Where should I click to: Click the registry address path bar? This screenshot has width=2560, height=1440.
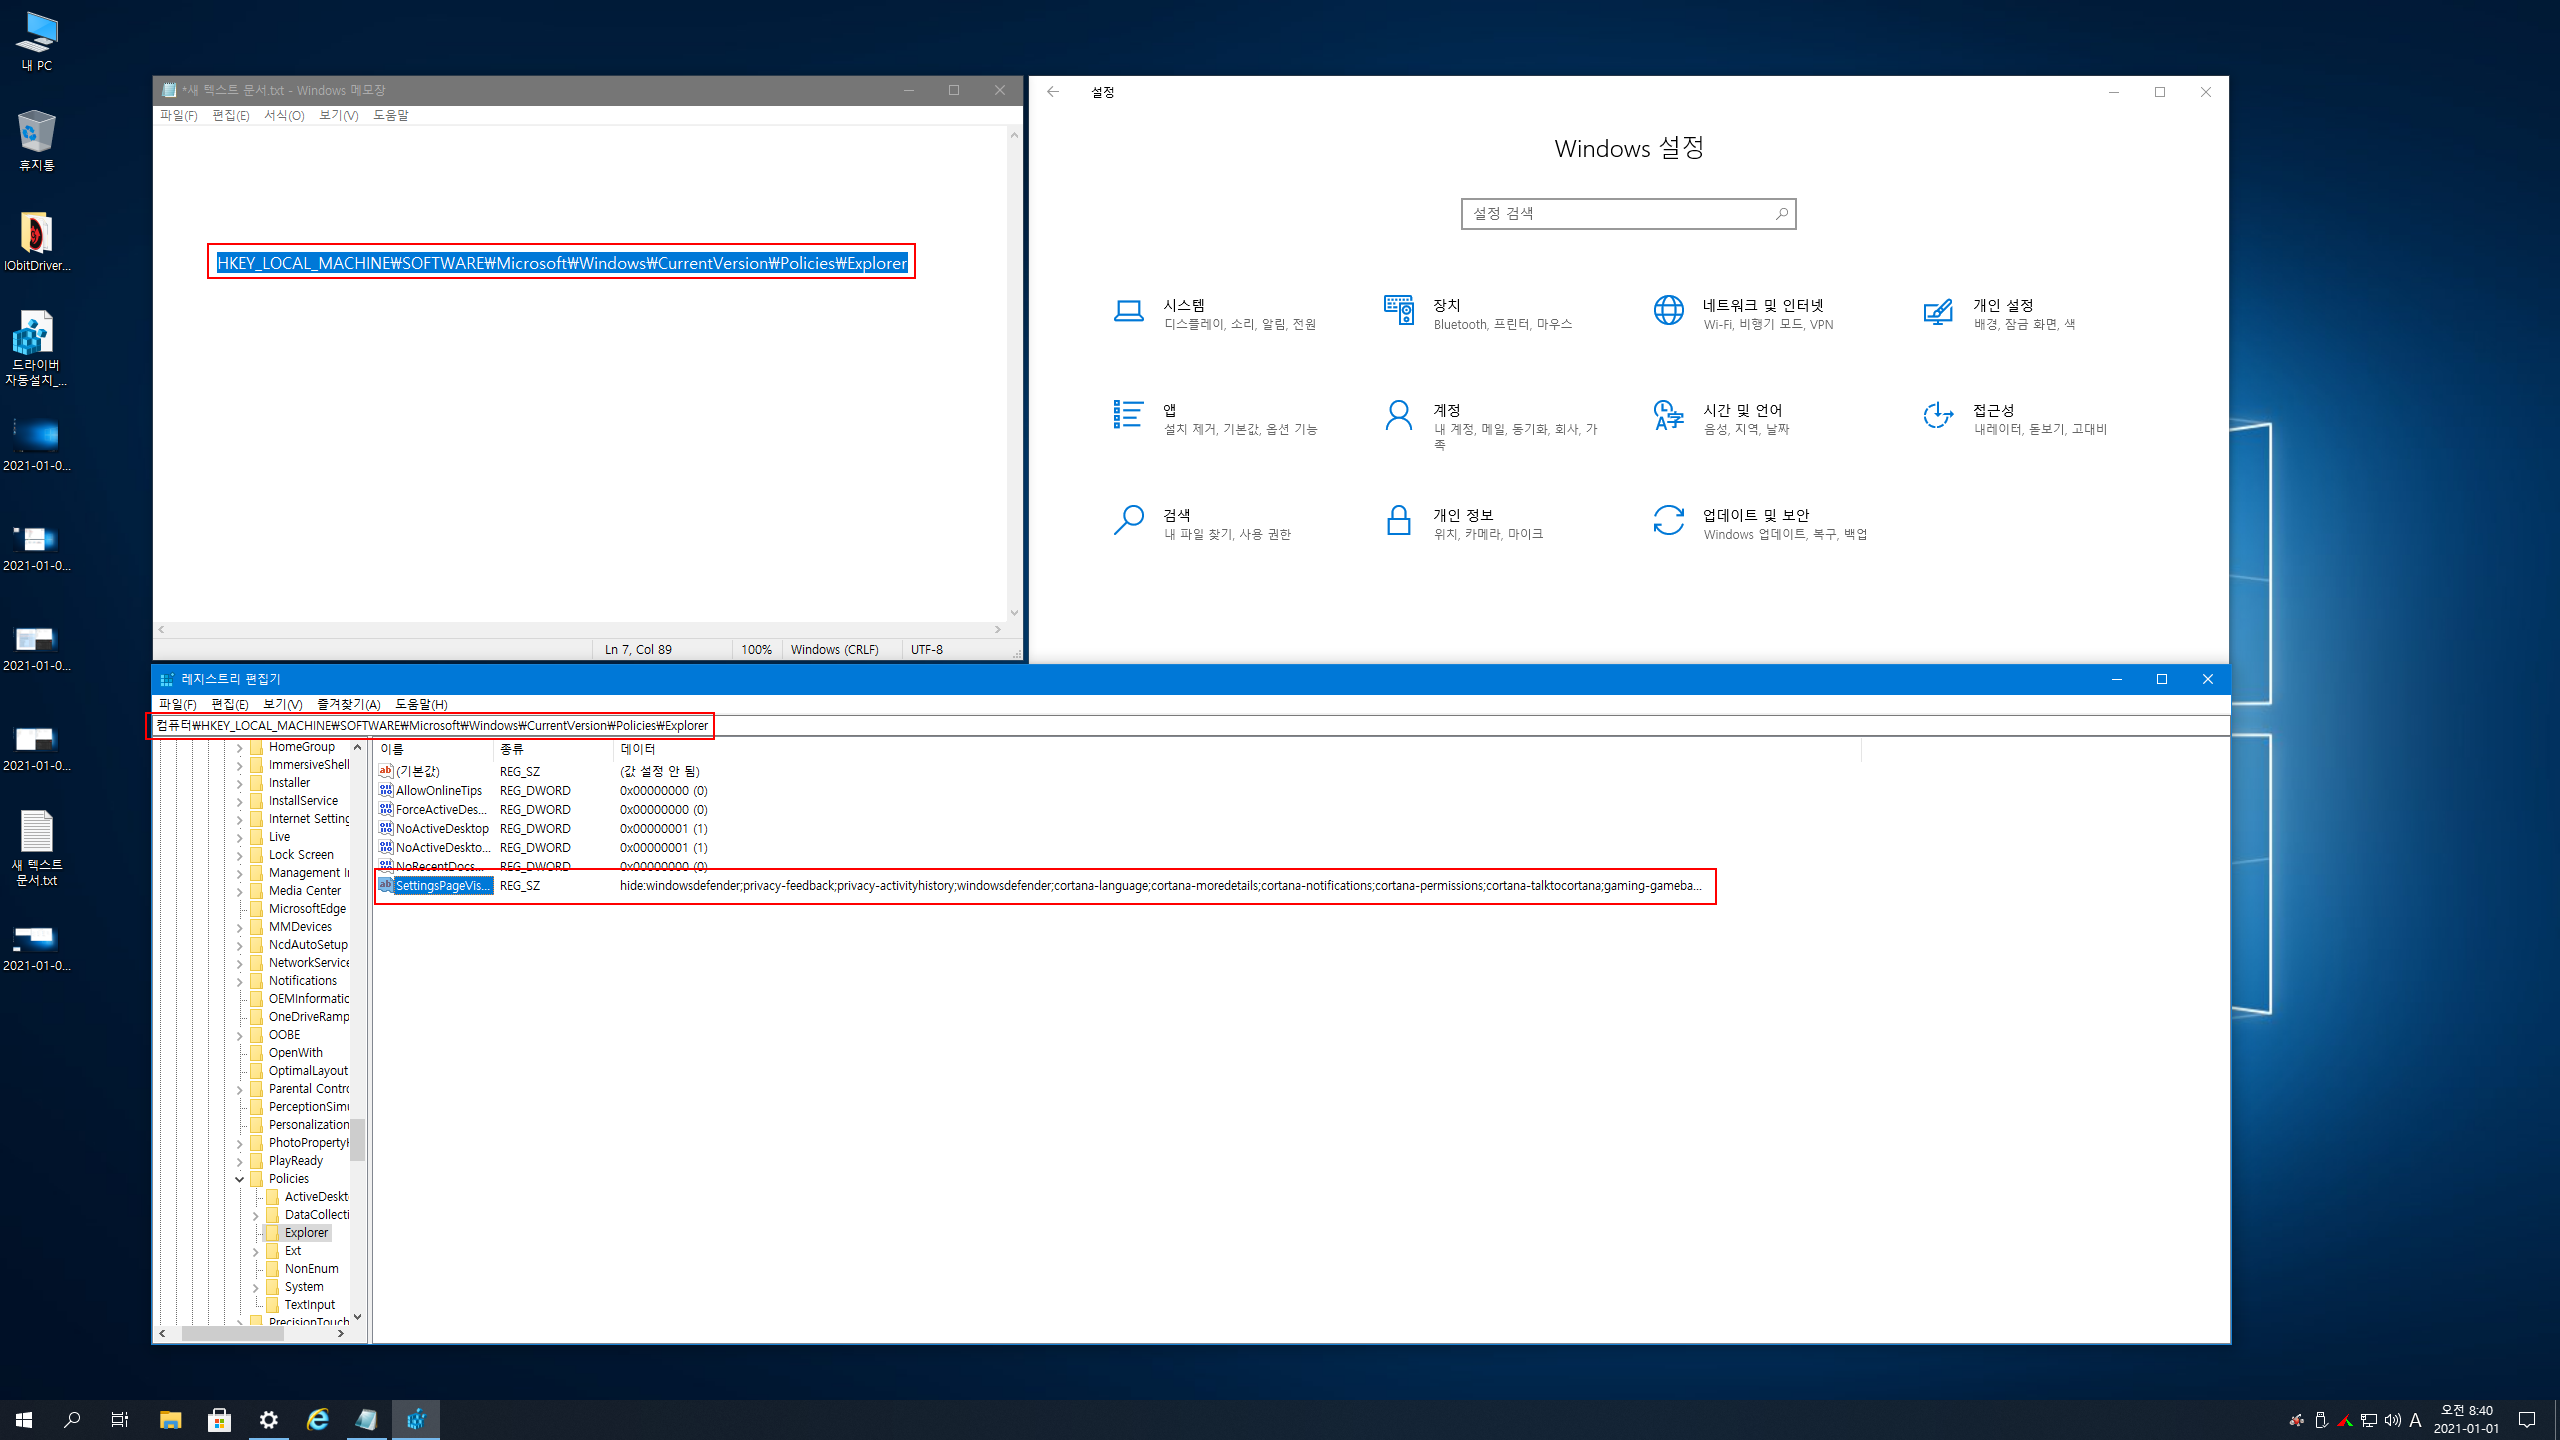point(432,725)
